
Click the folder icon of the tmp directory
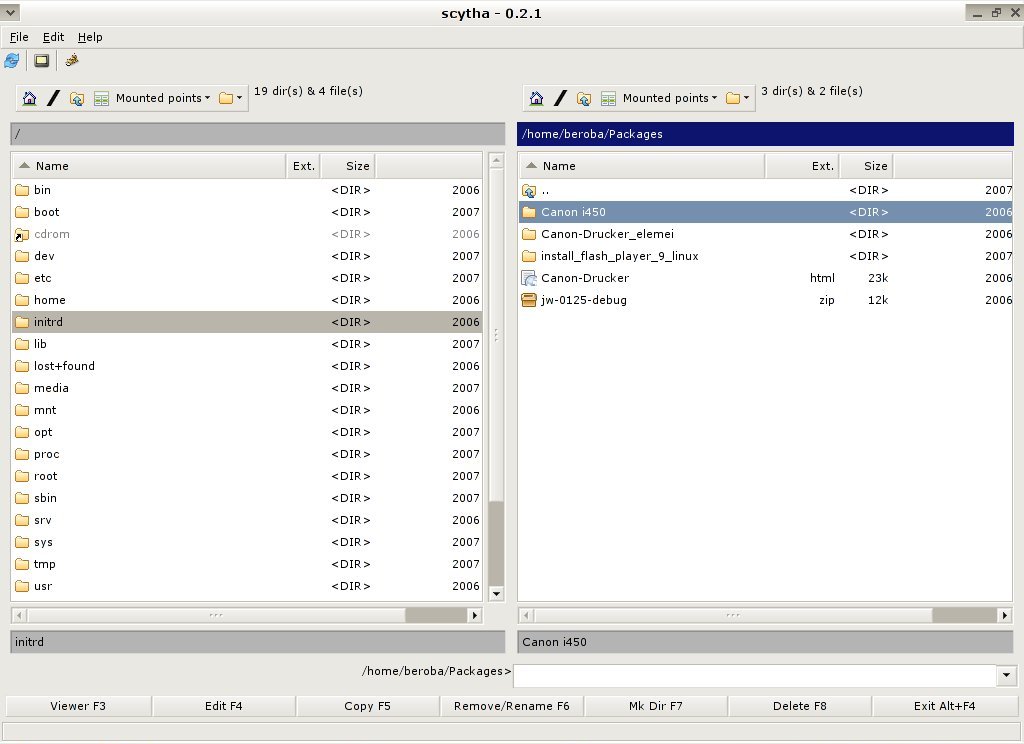pos(22,564)
